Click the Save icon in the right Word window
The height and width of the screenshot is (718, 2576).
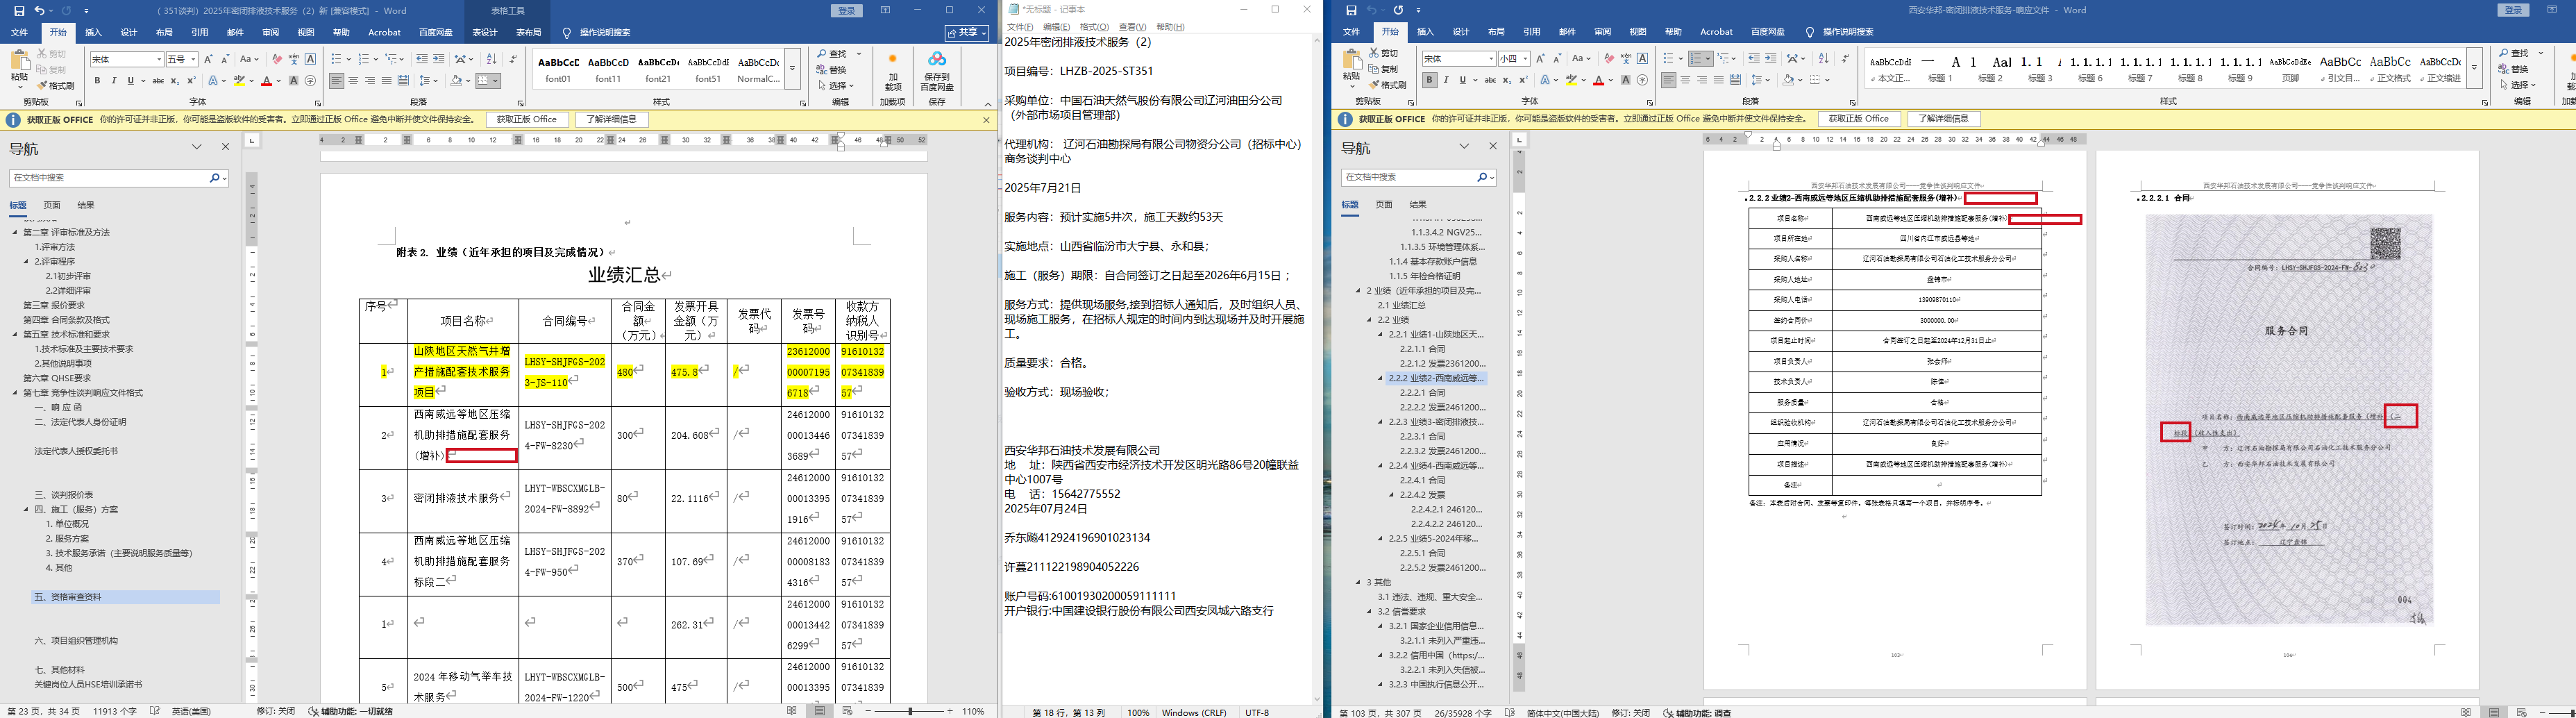(x=1351, y=10)
